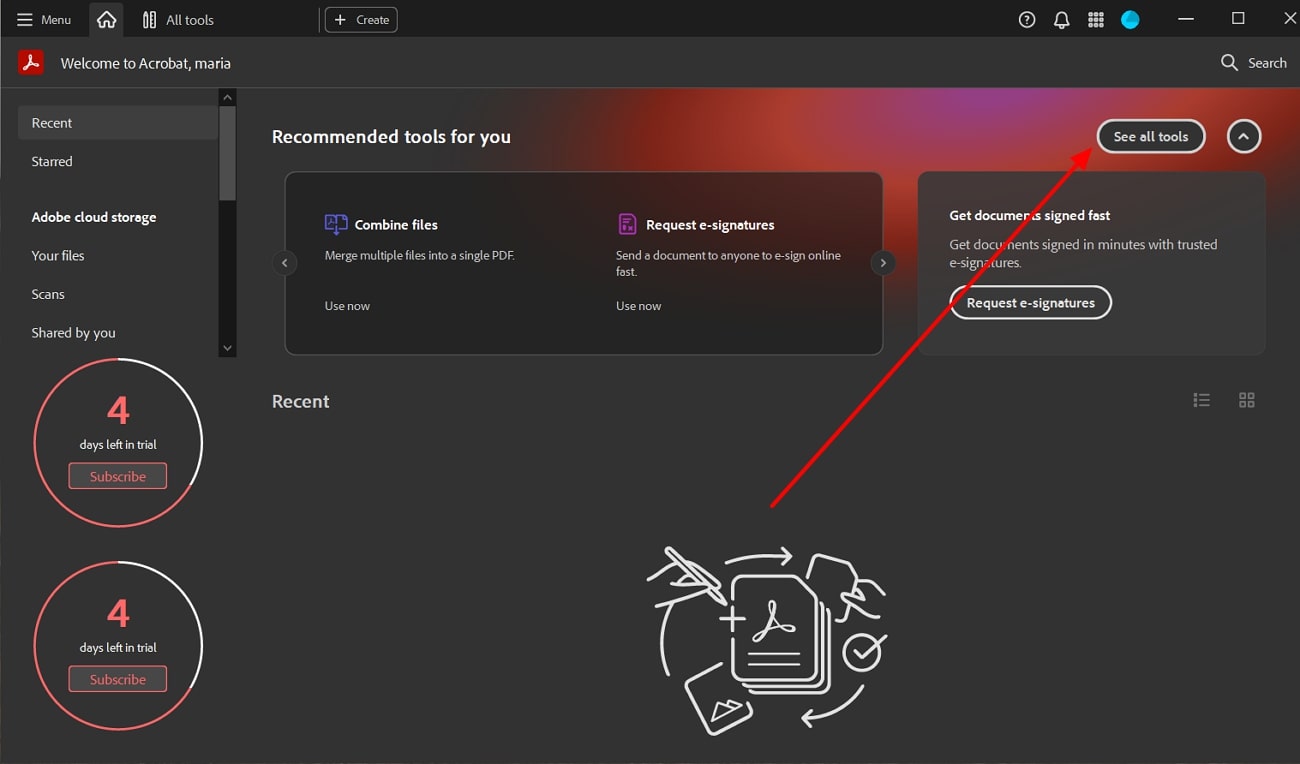This screenshot has height=764, width=1300.
Task: Open Scans in the sidebar
Action: pos(48,294)
